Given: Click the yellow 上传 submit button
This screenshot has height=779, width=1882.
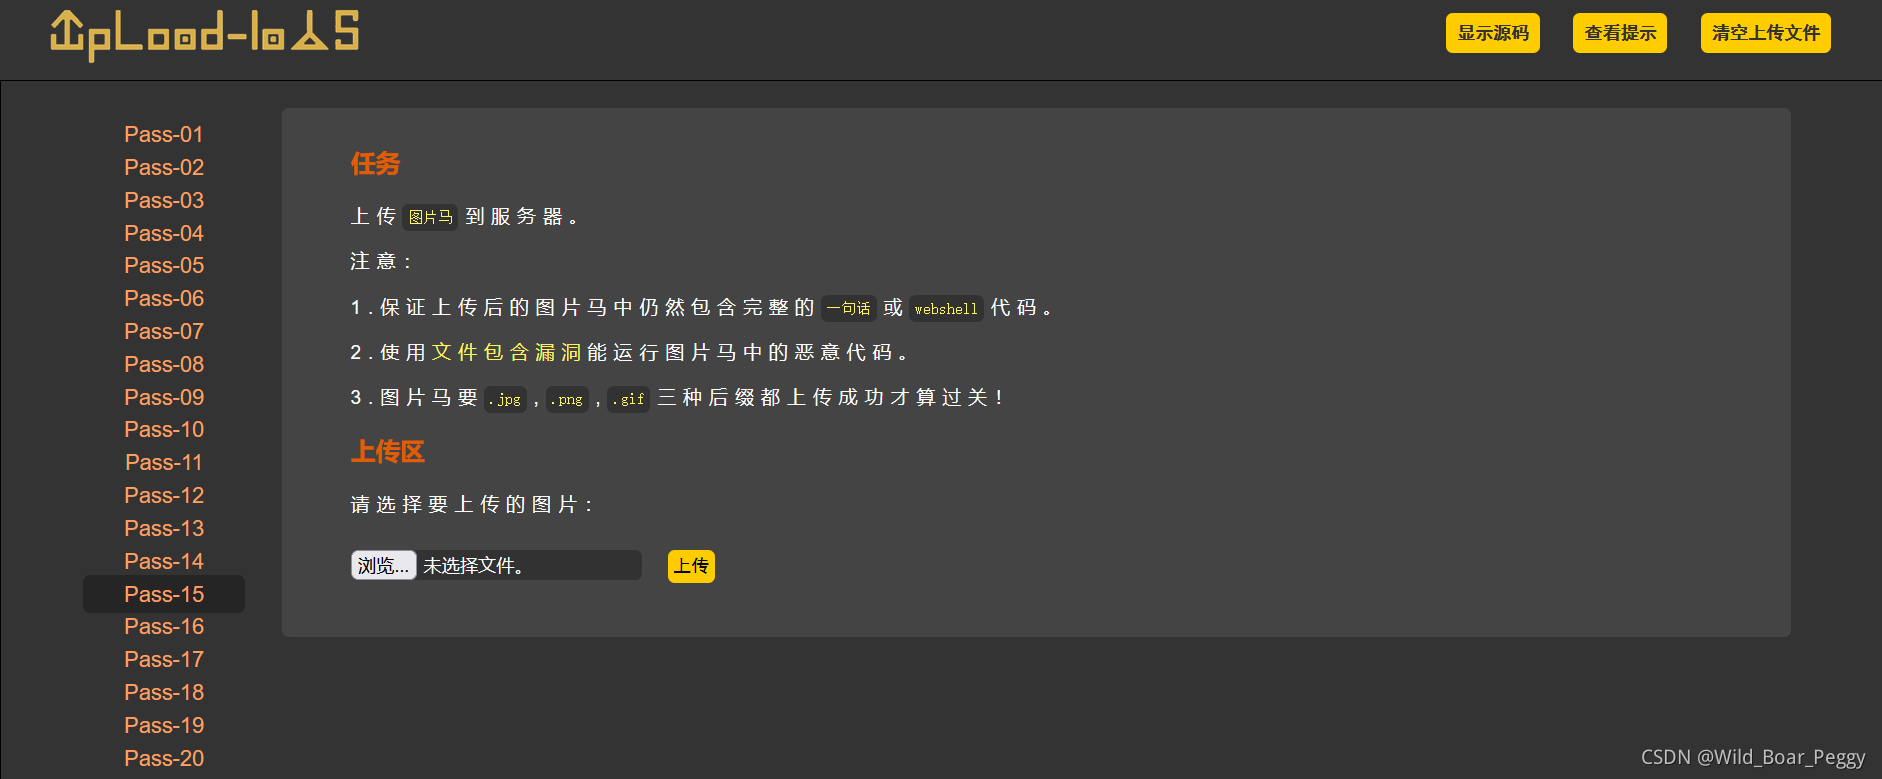Looking at the screenshot, I should [691, 566].
